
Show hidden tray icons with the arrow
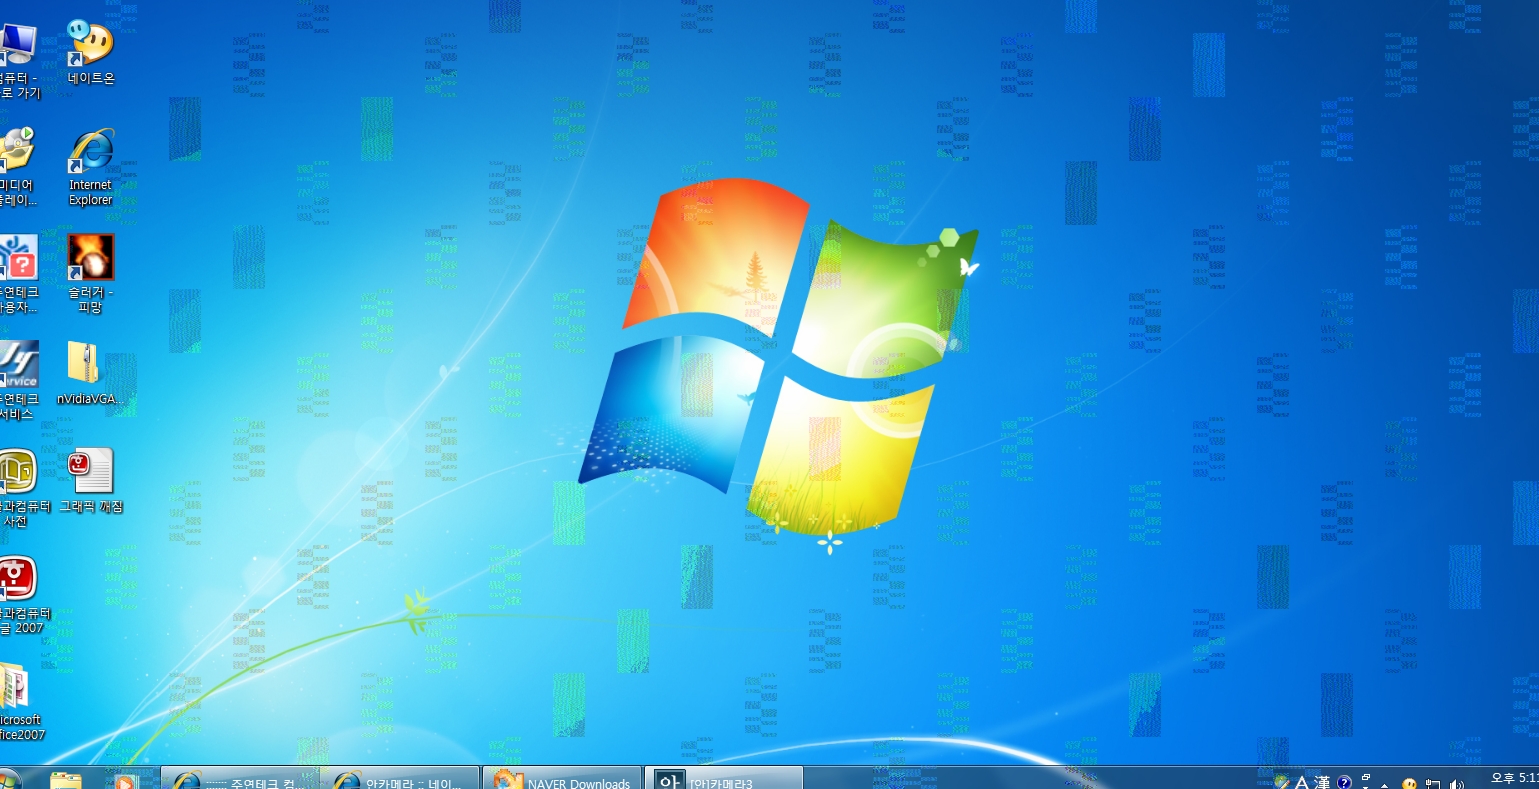[x=1385, y=785]
